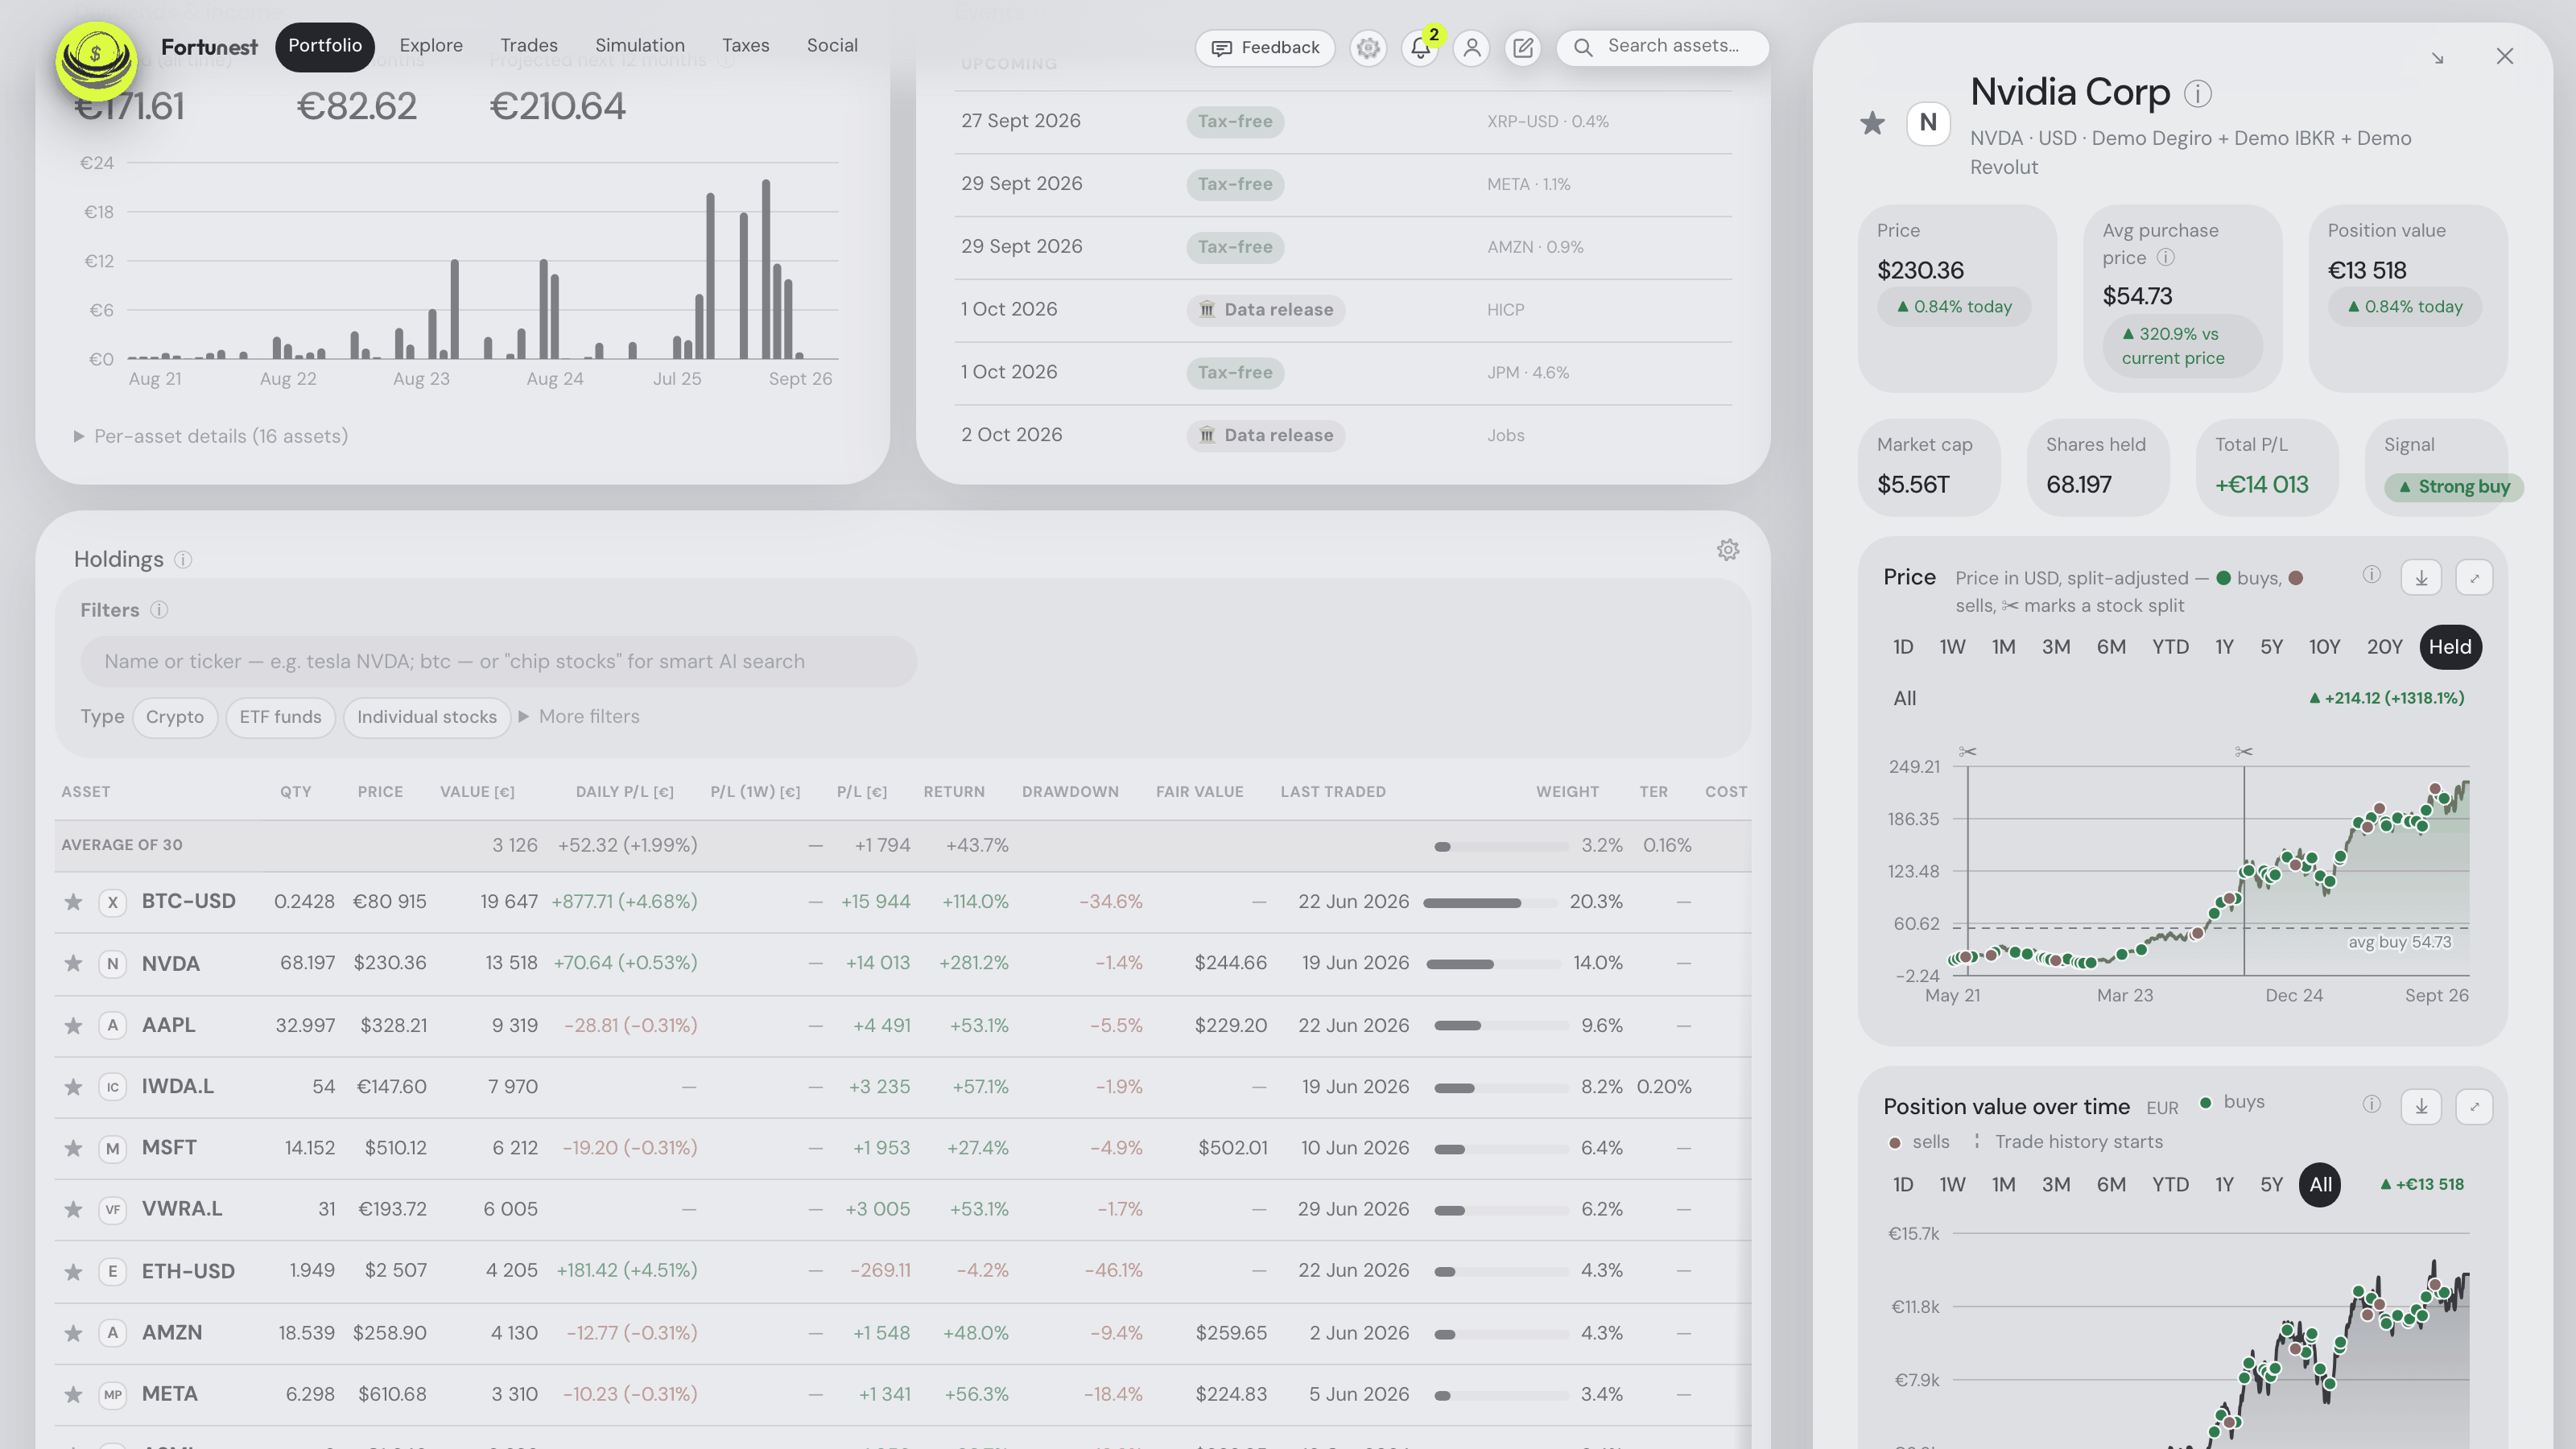Click info icon on Price chart card

coord(2372,575)
